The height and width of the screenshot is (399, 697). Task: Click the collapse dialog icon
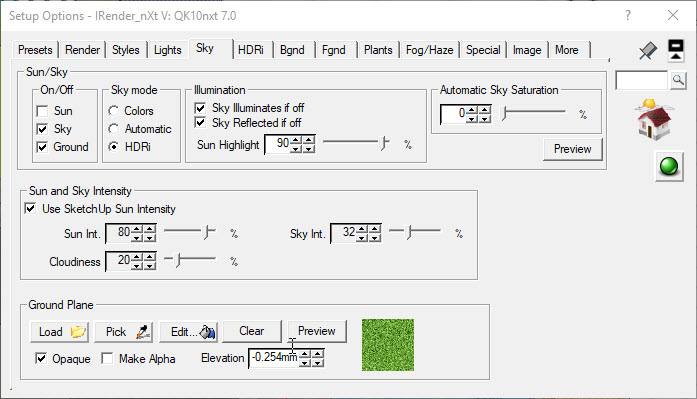676,50
